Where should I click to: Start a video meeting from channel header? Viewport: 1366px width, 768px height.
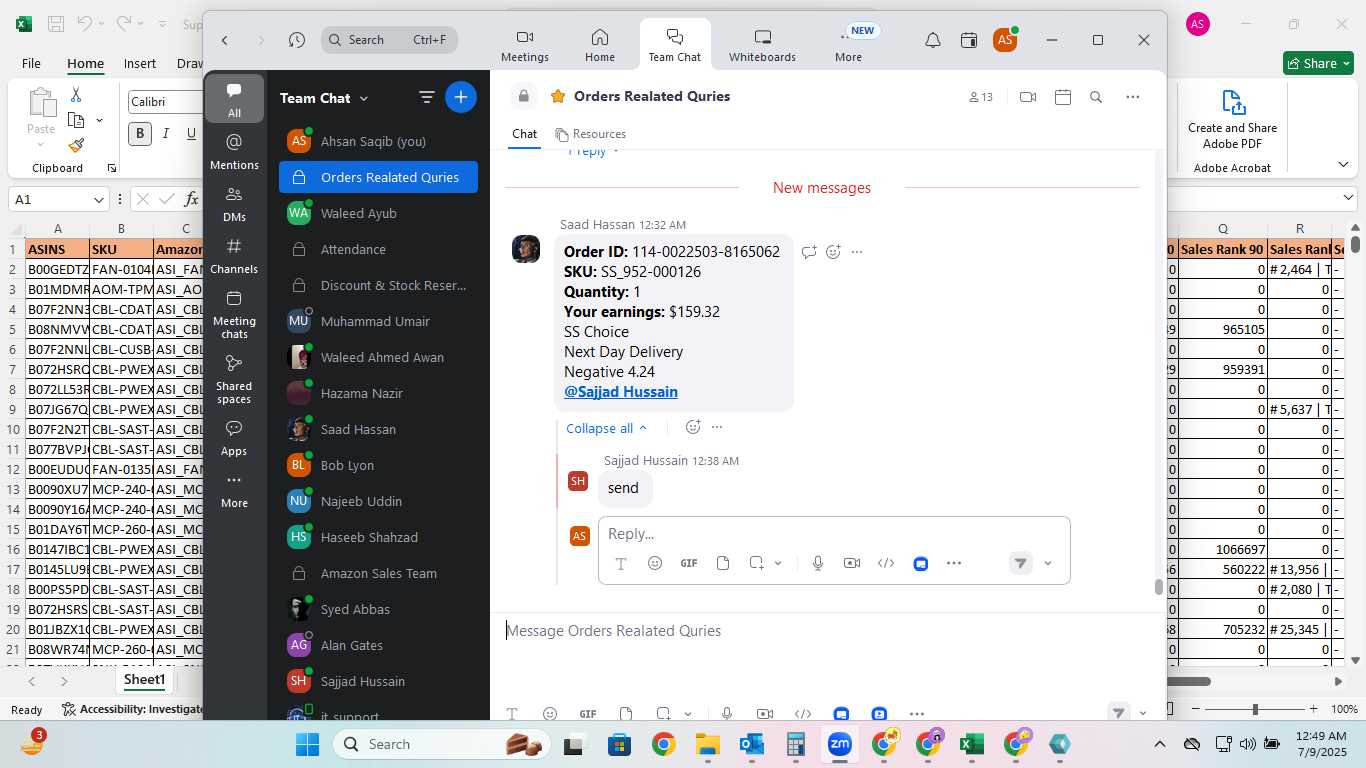click(1027, 97)
